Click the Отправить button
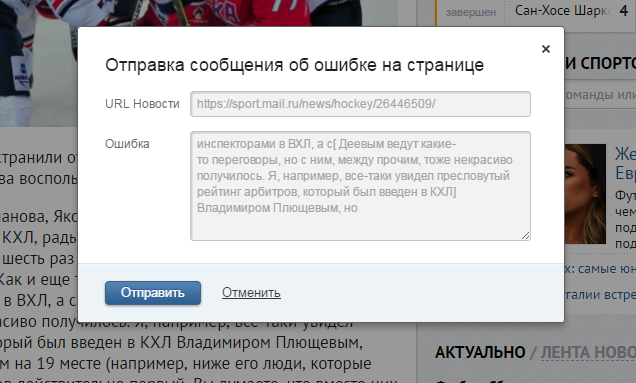The width and height of the screenshot is (636, 383). (153, 293)
